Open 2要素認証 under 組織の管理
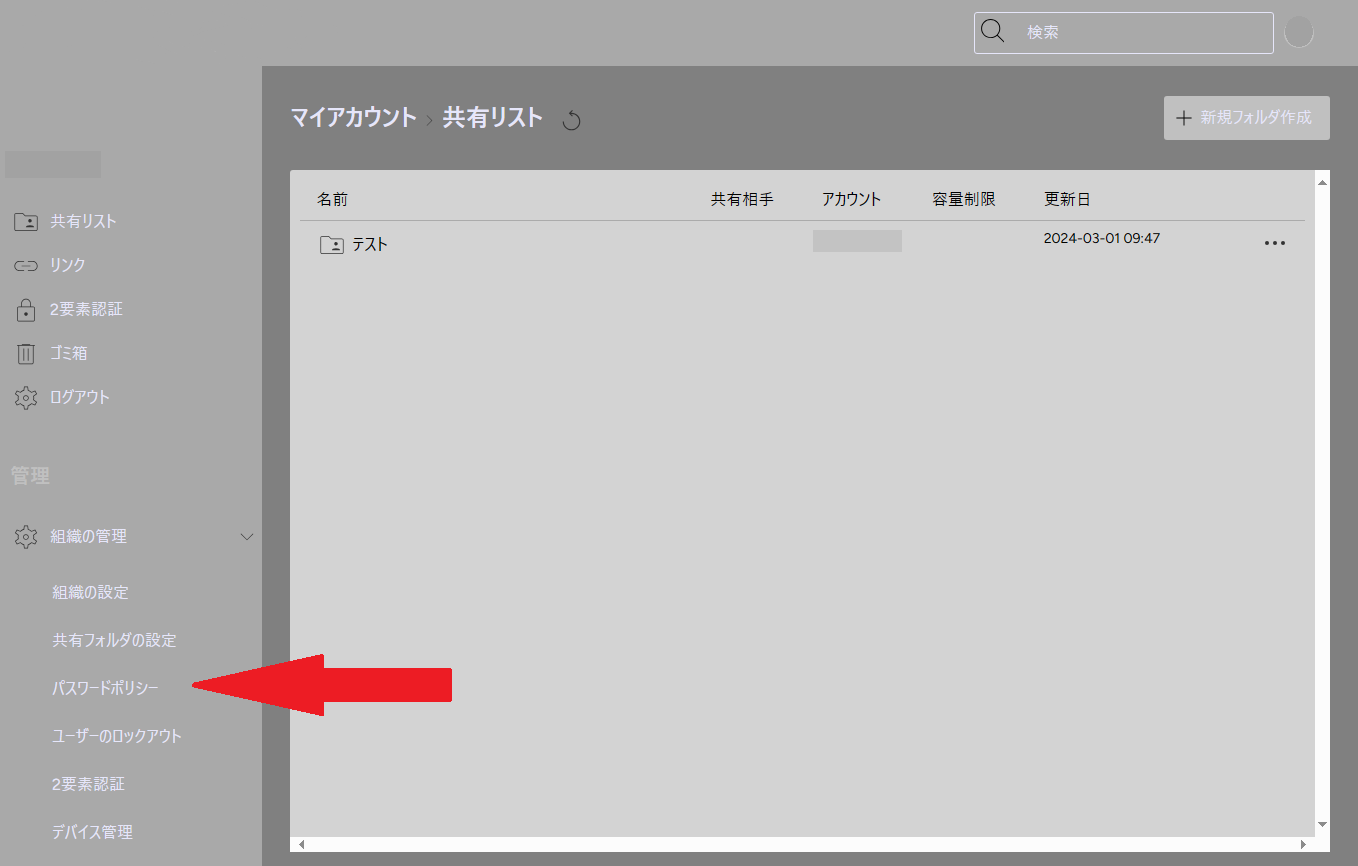This screenshot has height=866, width=1358. (x=89, y=784)
